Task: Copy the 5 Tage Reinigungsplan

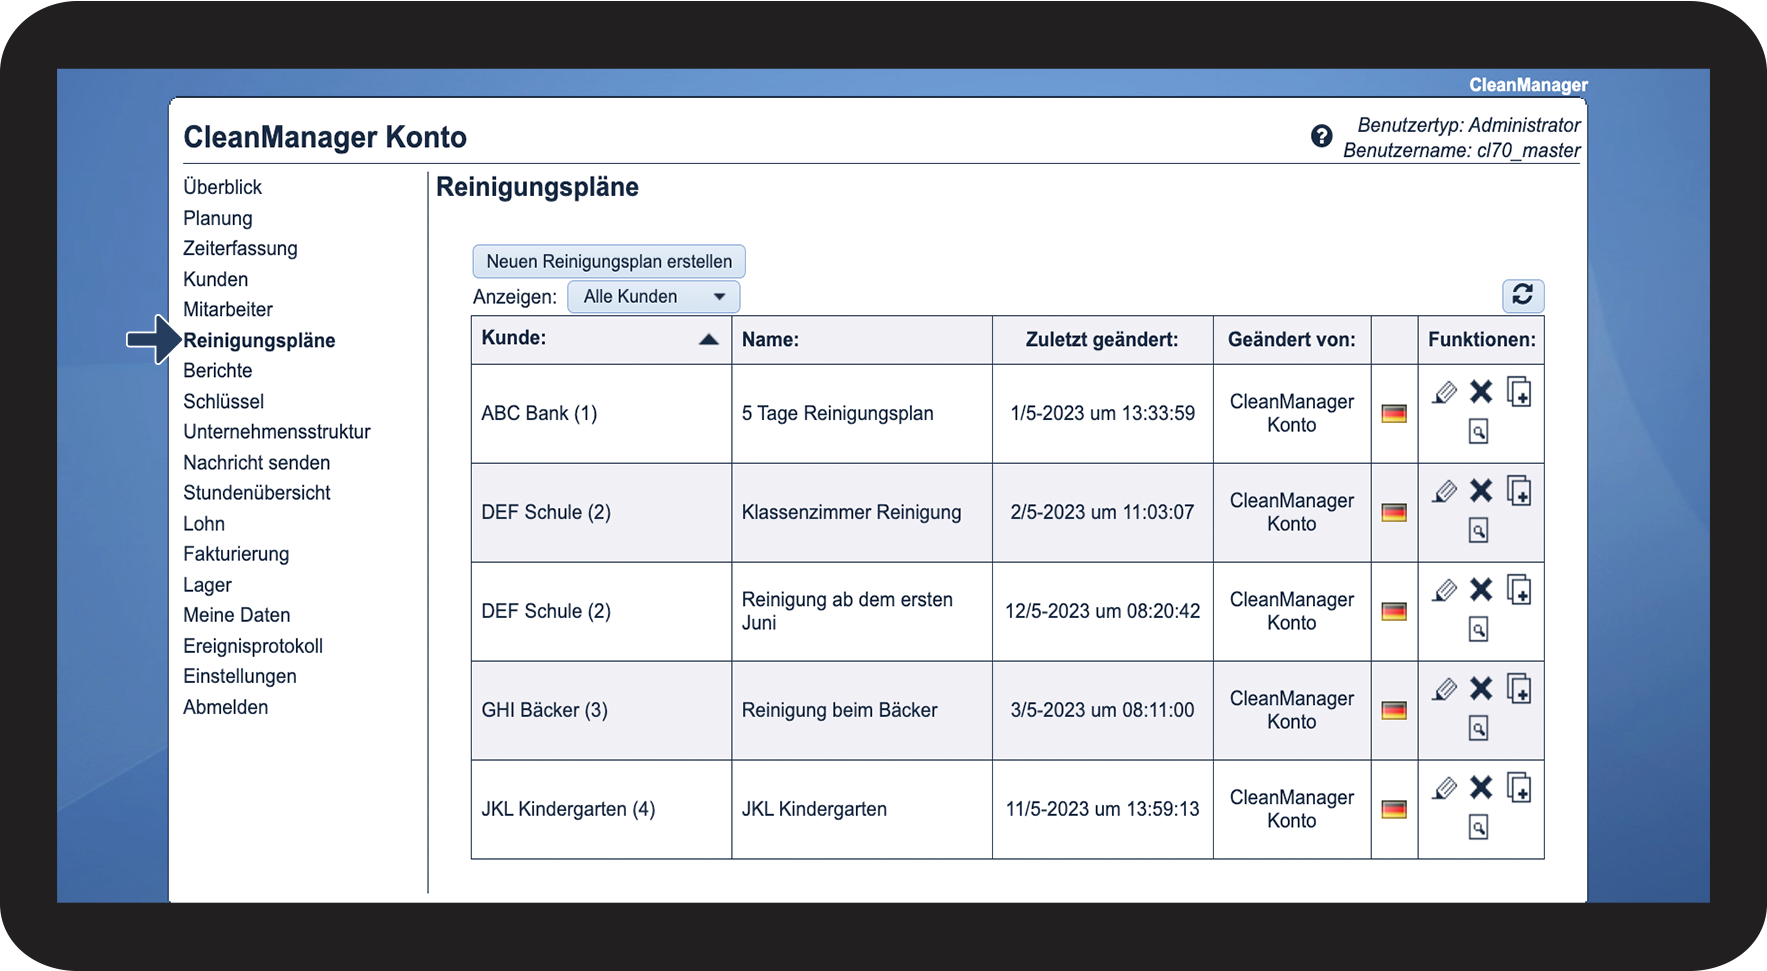Action: [1519, 392]
